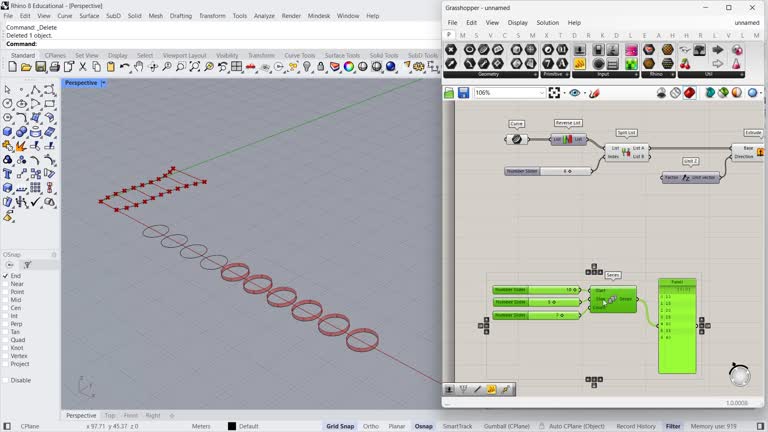Open the Solution menu in Grasshopper
Image resolution: width=768 pixels, height=432 pixels.
[x=547, y=22]
